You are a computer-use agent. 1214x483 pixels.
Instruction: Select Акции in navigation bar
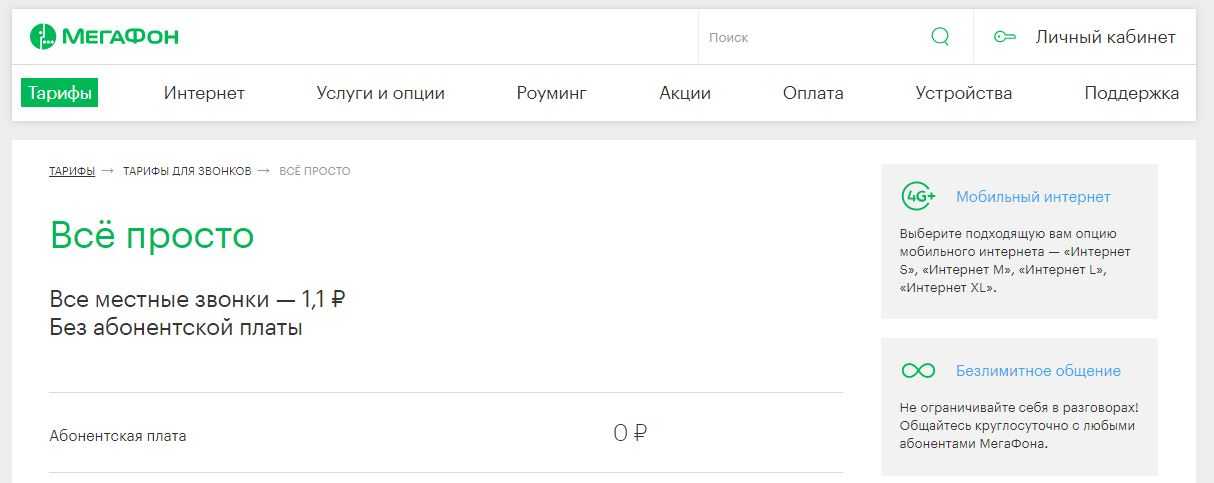[x=685, y=93]
